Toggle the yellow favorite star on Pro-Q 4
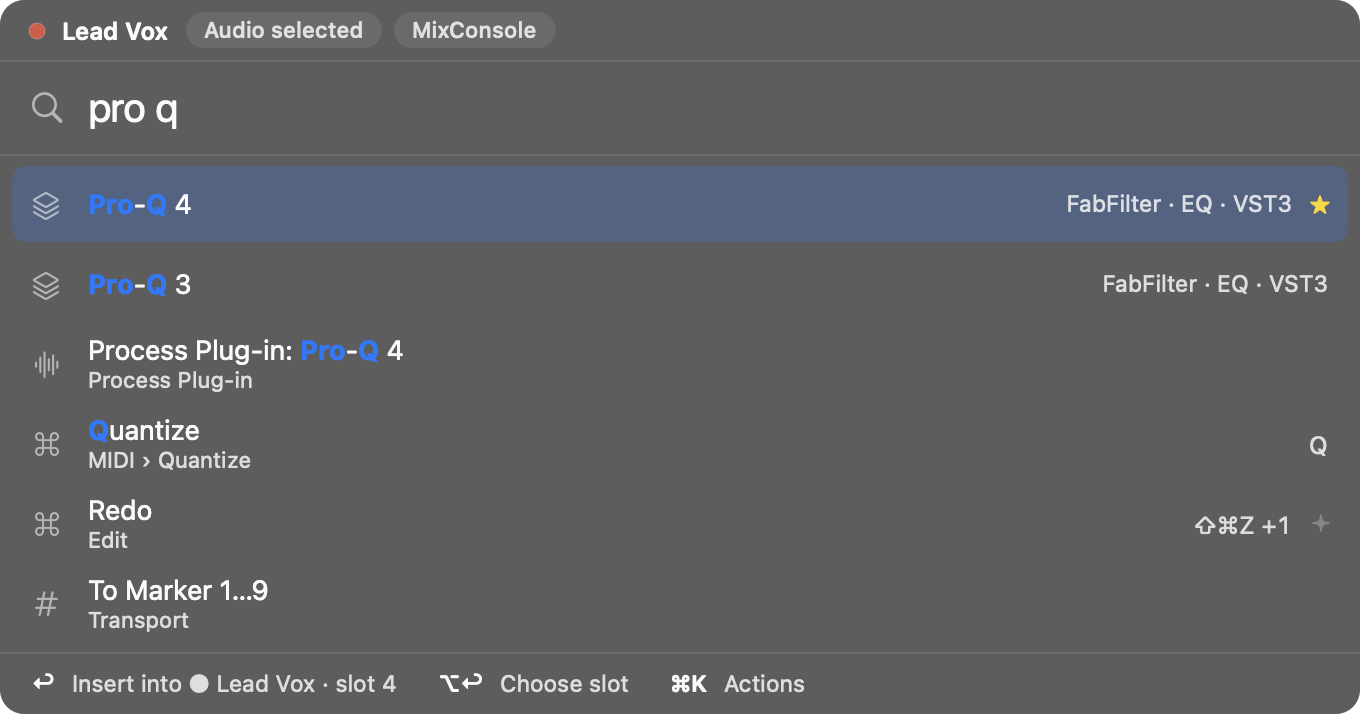Image resolution: width=1360 pixels, height=714 pixels. (1320, 205)
